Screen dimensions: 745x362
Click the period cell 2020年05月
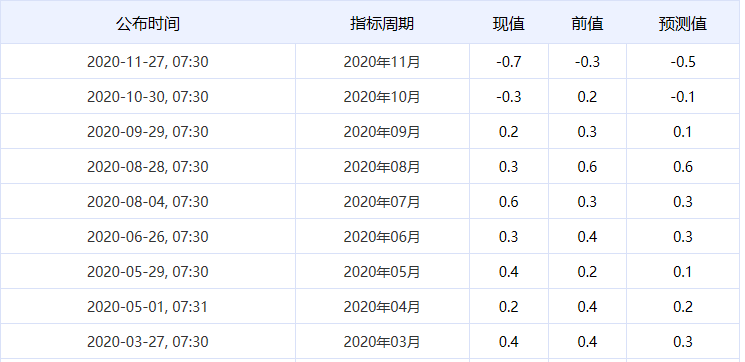click(x=382, y=272)
